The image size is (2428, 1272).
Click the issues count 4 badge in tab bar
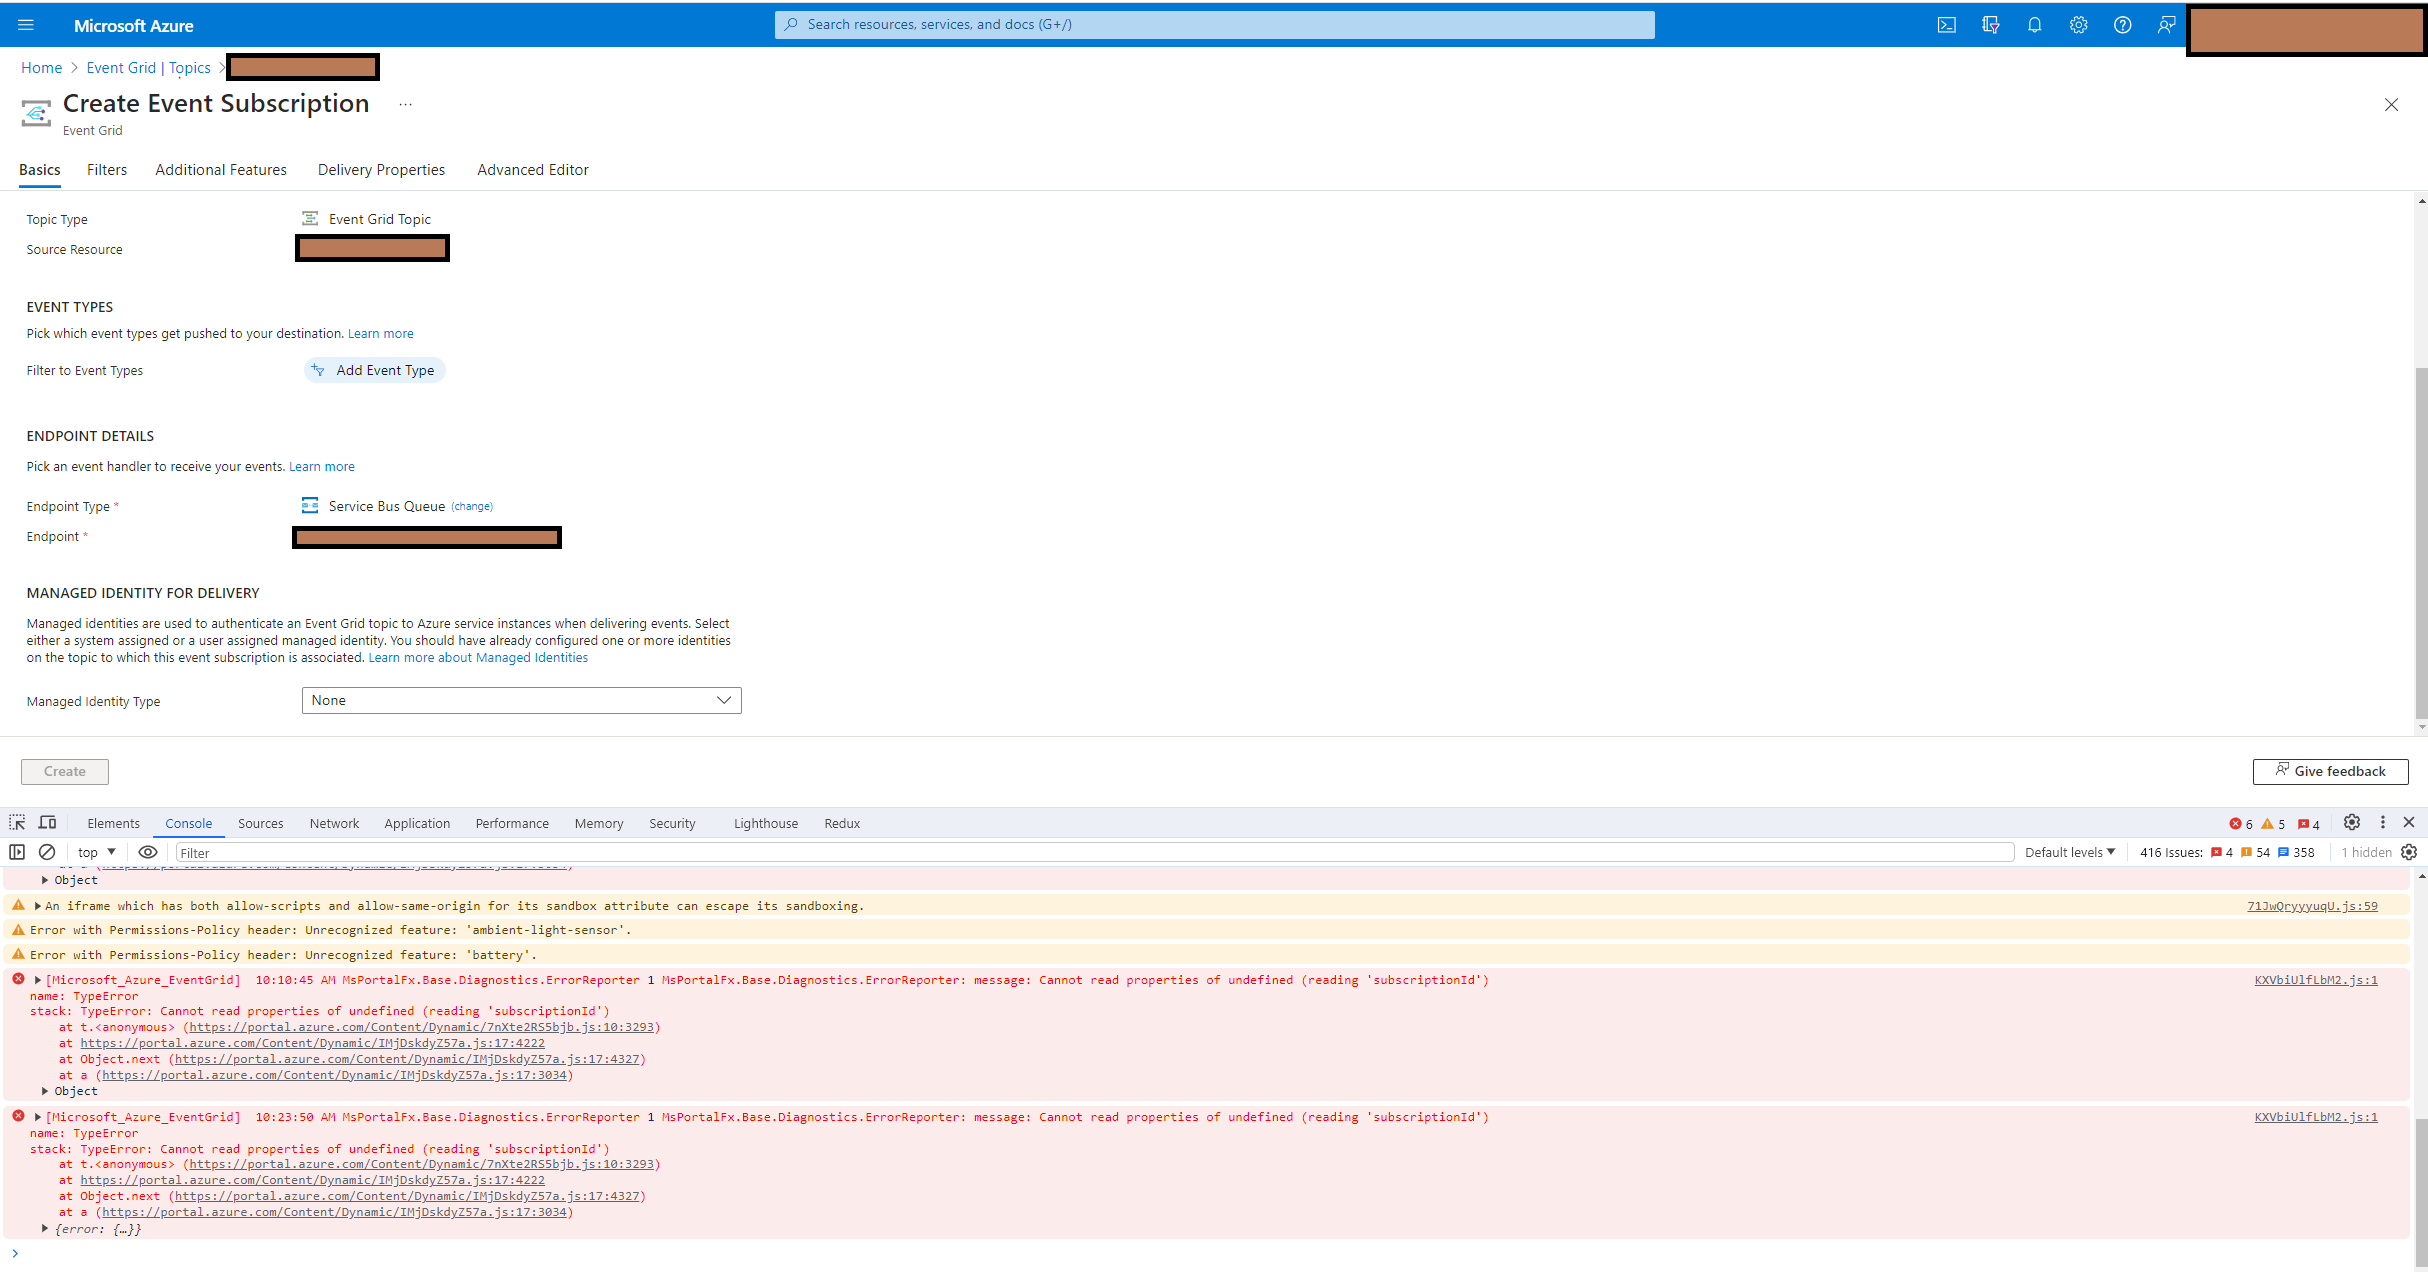(x=2309, y=824)
